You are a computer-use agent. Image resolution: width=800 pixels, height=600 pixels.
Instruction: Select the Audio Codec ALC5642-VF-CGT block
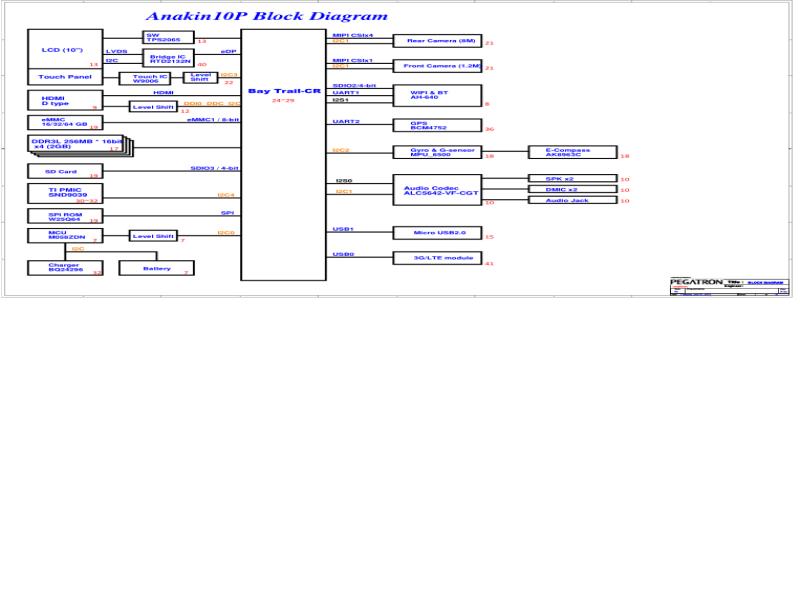click(x=437, y=190)
